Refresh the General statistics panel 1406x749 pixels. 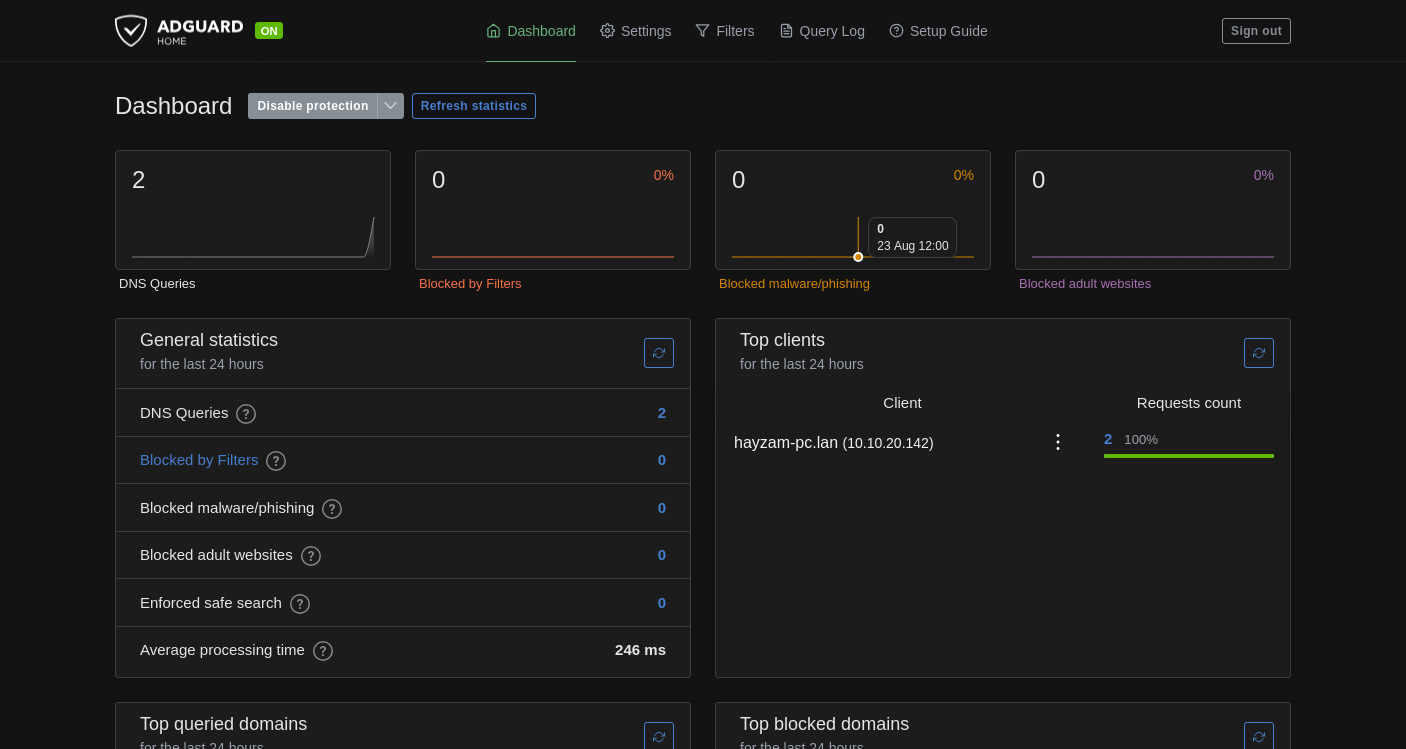659,353
